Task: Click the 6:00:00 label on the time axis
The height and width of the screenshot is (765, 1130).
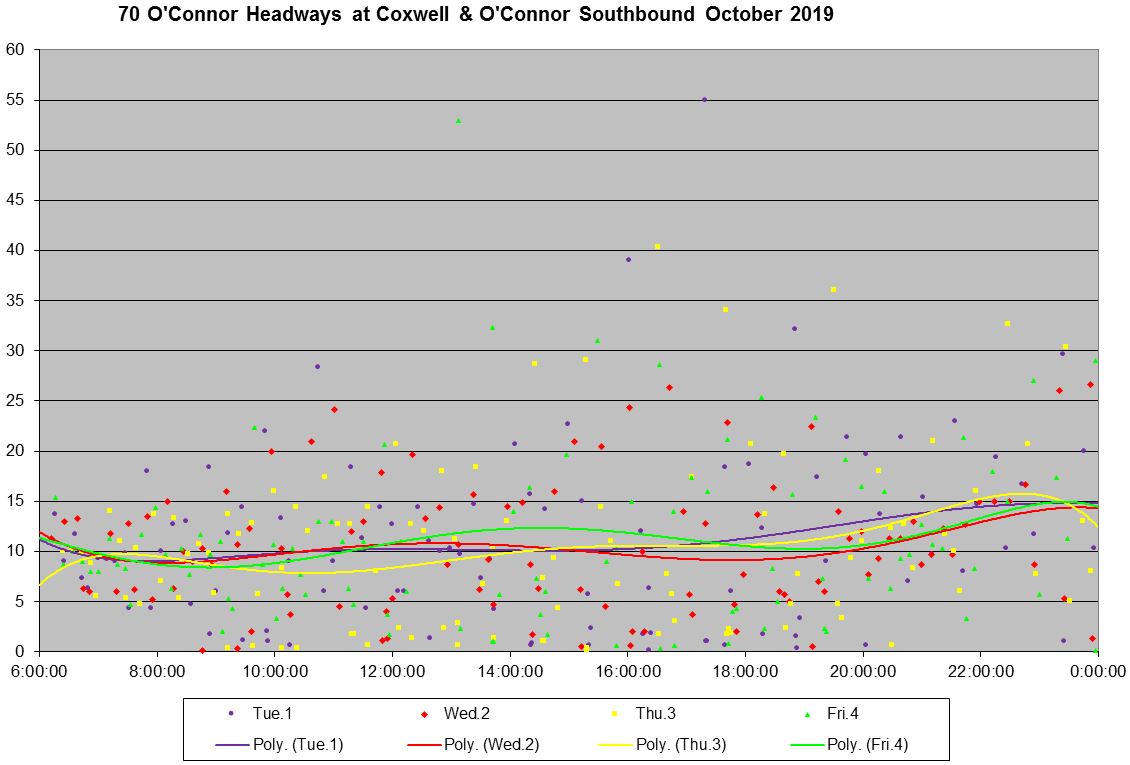Action: [39, 670]
